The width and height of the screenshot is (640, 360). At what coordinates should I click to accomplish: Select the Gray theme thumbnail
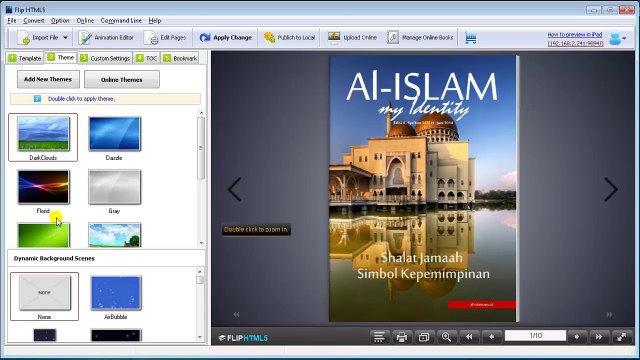[114, 187]
